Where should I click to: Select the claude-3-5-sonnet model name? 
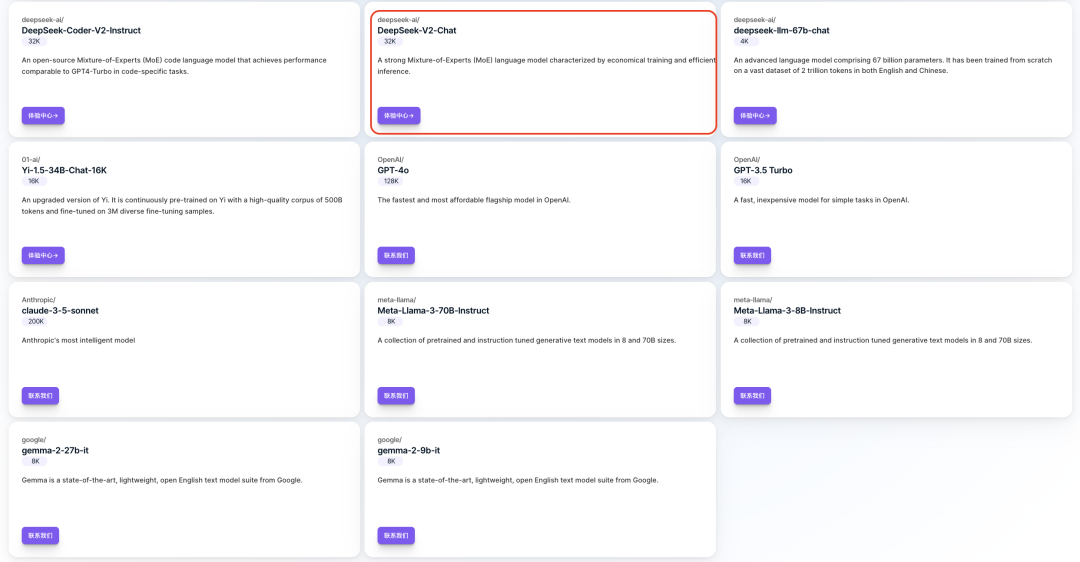click(x=60, y=310)
